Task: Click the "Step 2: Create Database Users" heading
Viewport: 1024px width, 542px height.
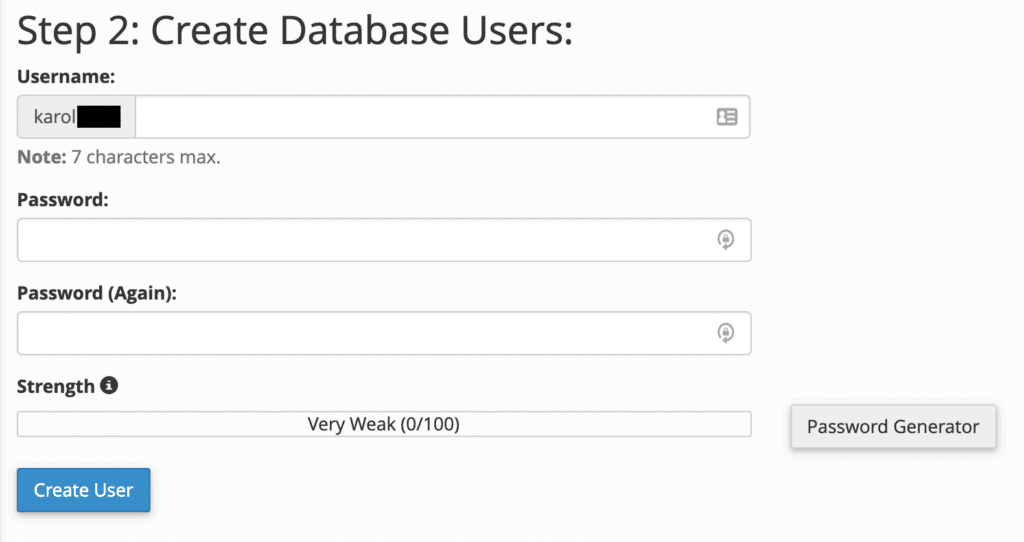Action: click(295, 31)
